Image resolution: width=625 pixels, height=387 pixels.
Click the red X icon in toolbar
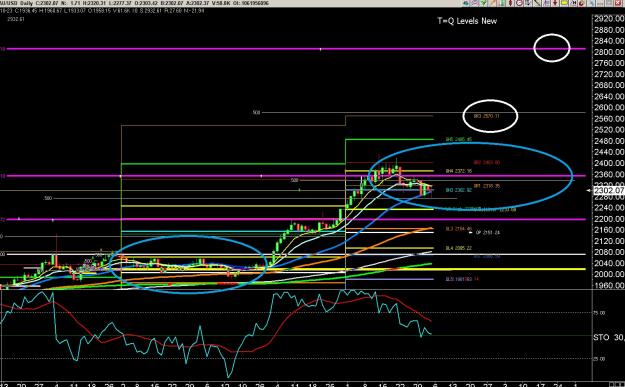[618, 3]
